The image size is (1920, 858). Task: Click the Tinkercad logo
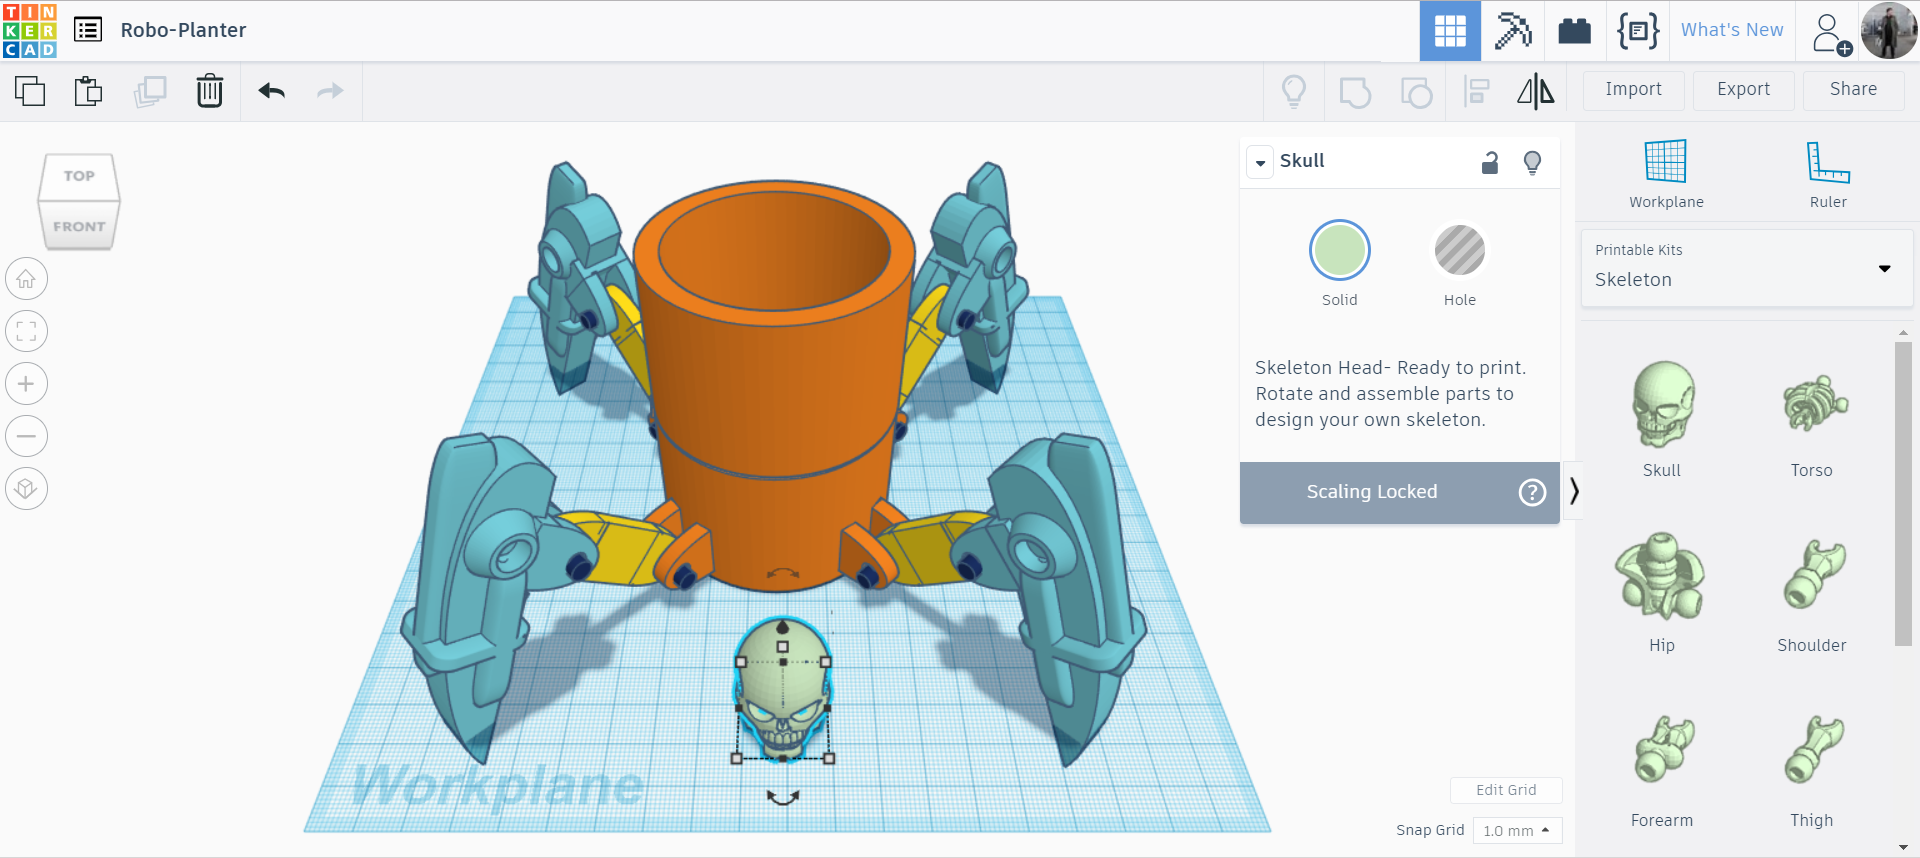pyautogui.click(x=30, y=30)
